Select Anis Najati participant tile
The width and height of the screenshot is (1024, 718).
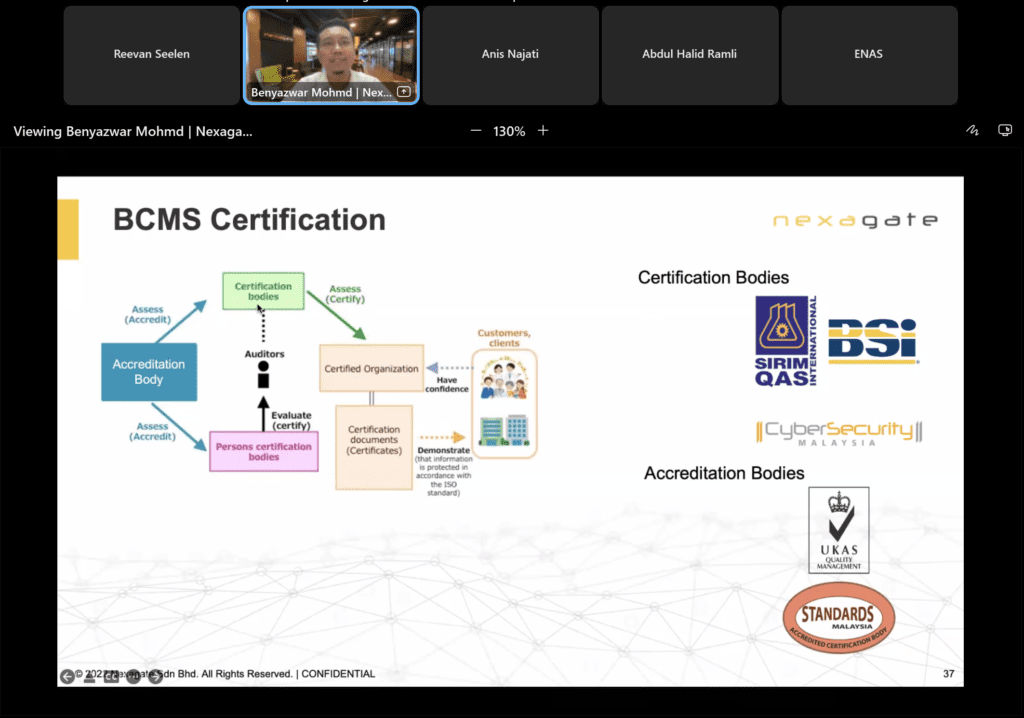click(510, 55)
